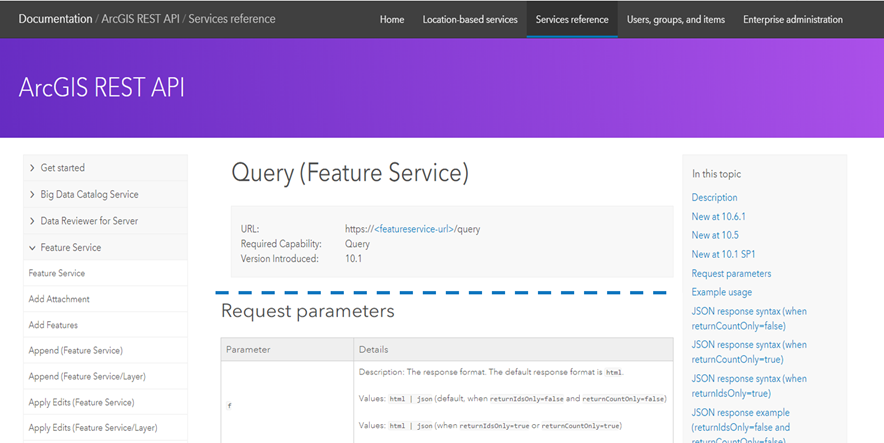Jump to Request parameters topic link

click(x=731, y=273)
